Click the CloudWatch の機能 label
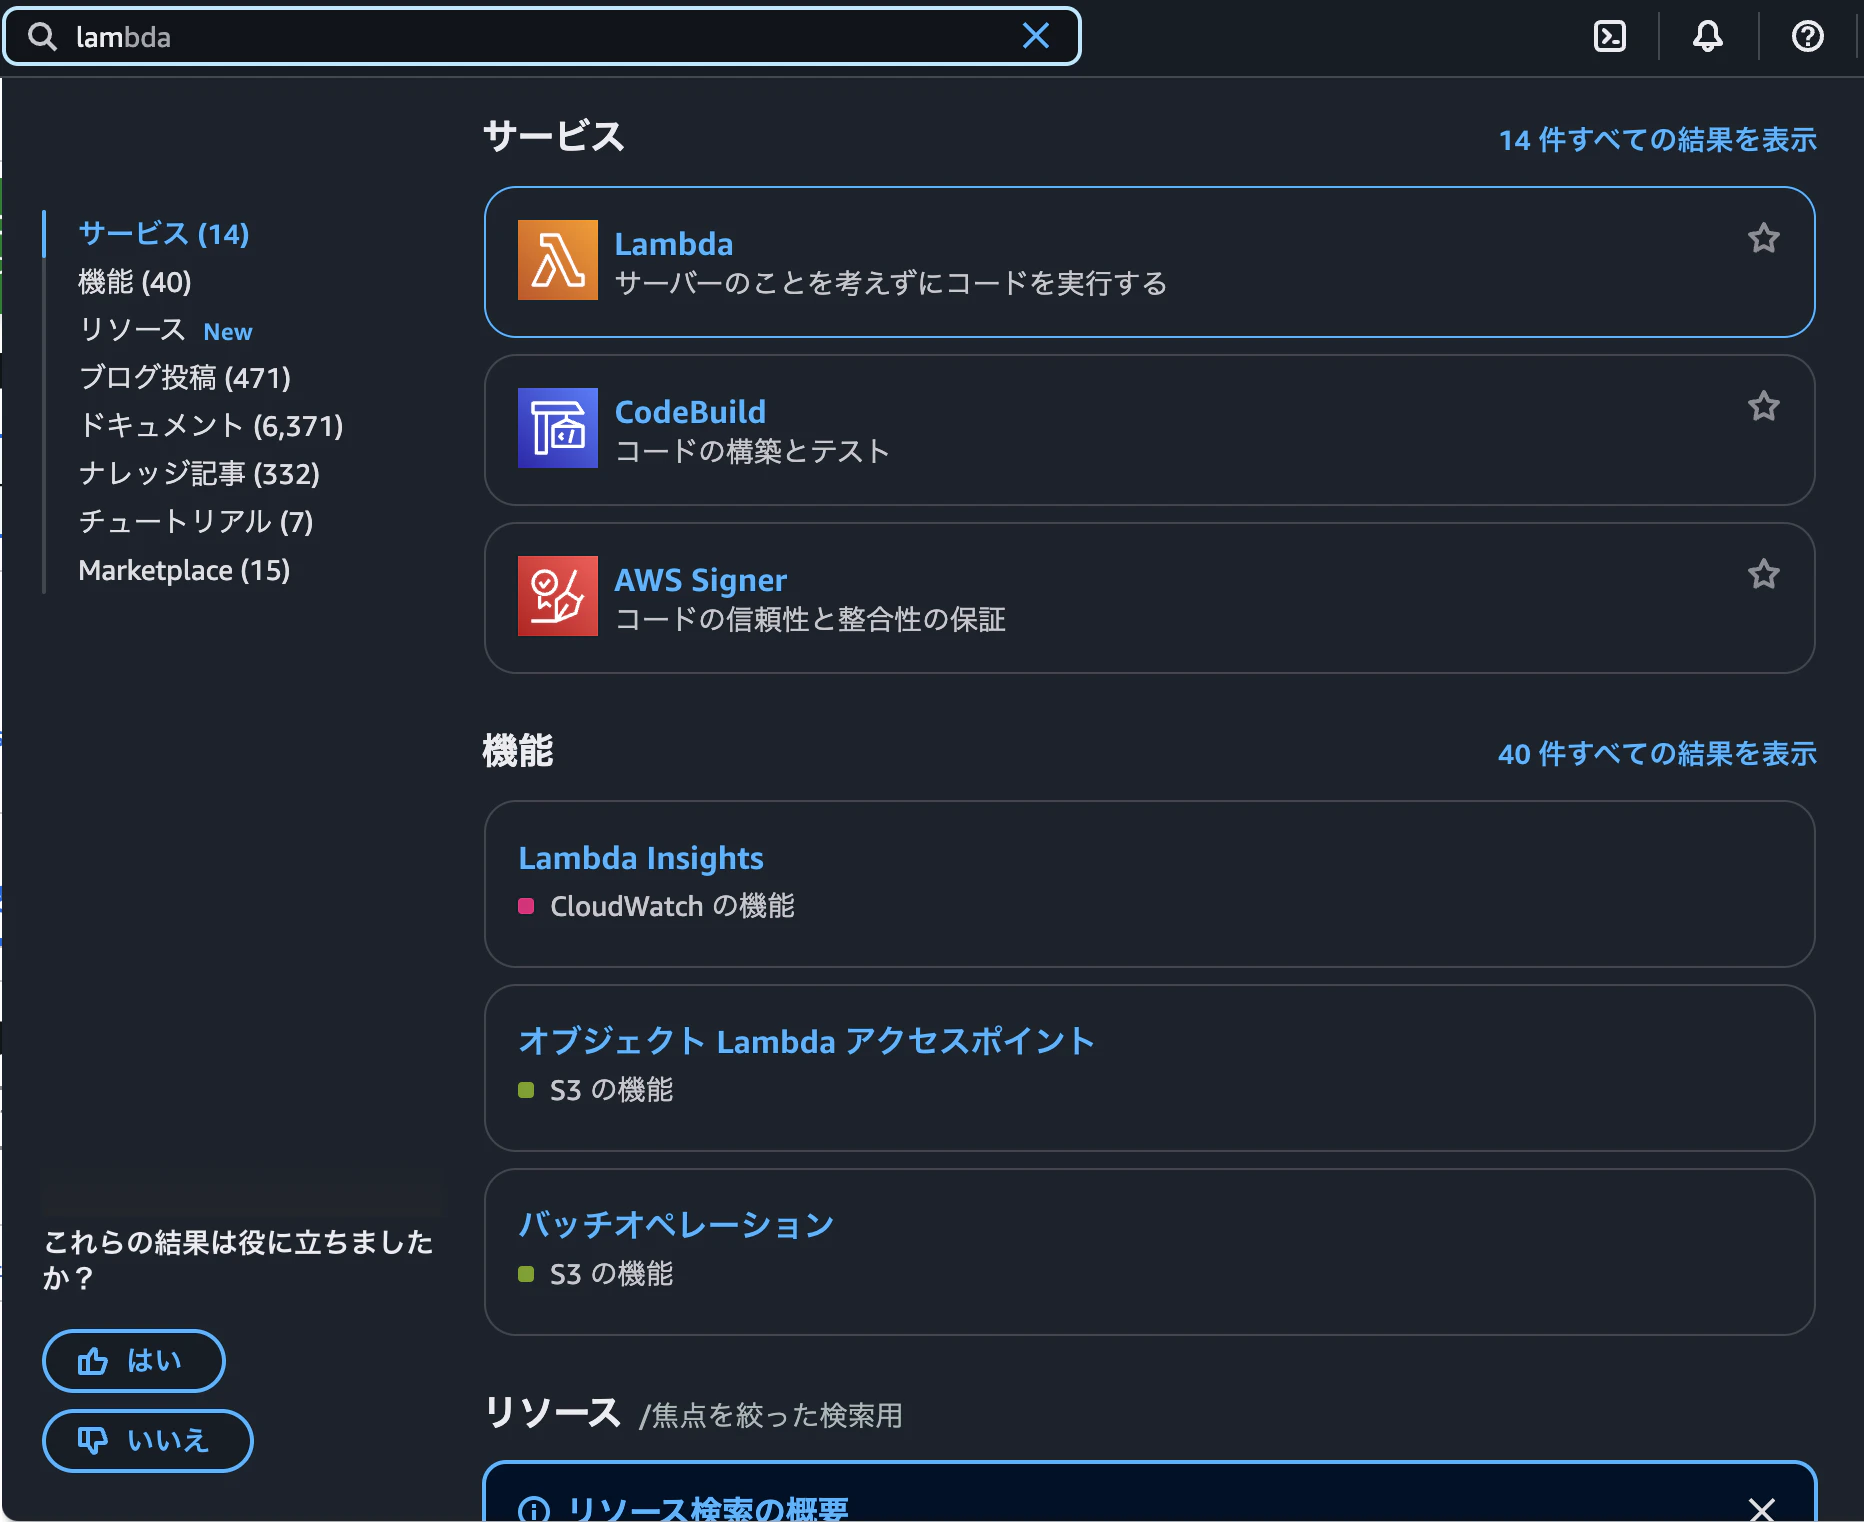The height and width of the screenshot is (1522, 1864). 672,906
